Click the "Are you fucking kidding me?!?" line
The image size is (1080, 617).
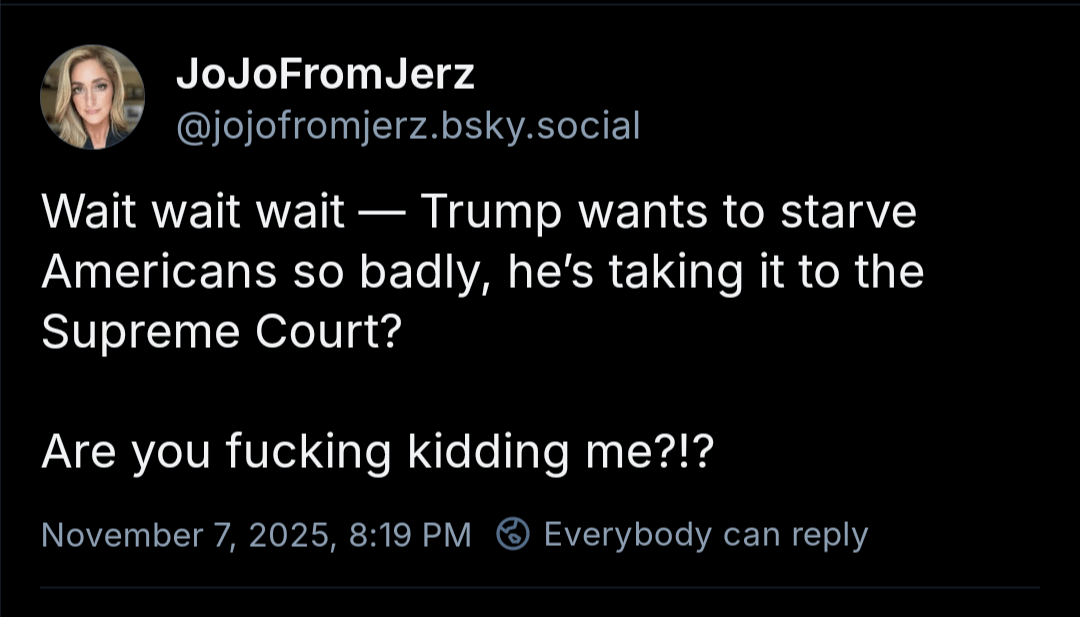(x=378, y=452)
